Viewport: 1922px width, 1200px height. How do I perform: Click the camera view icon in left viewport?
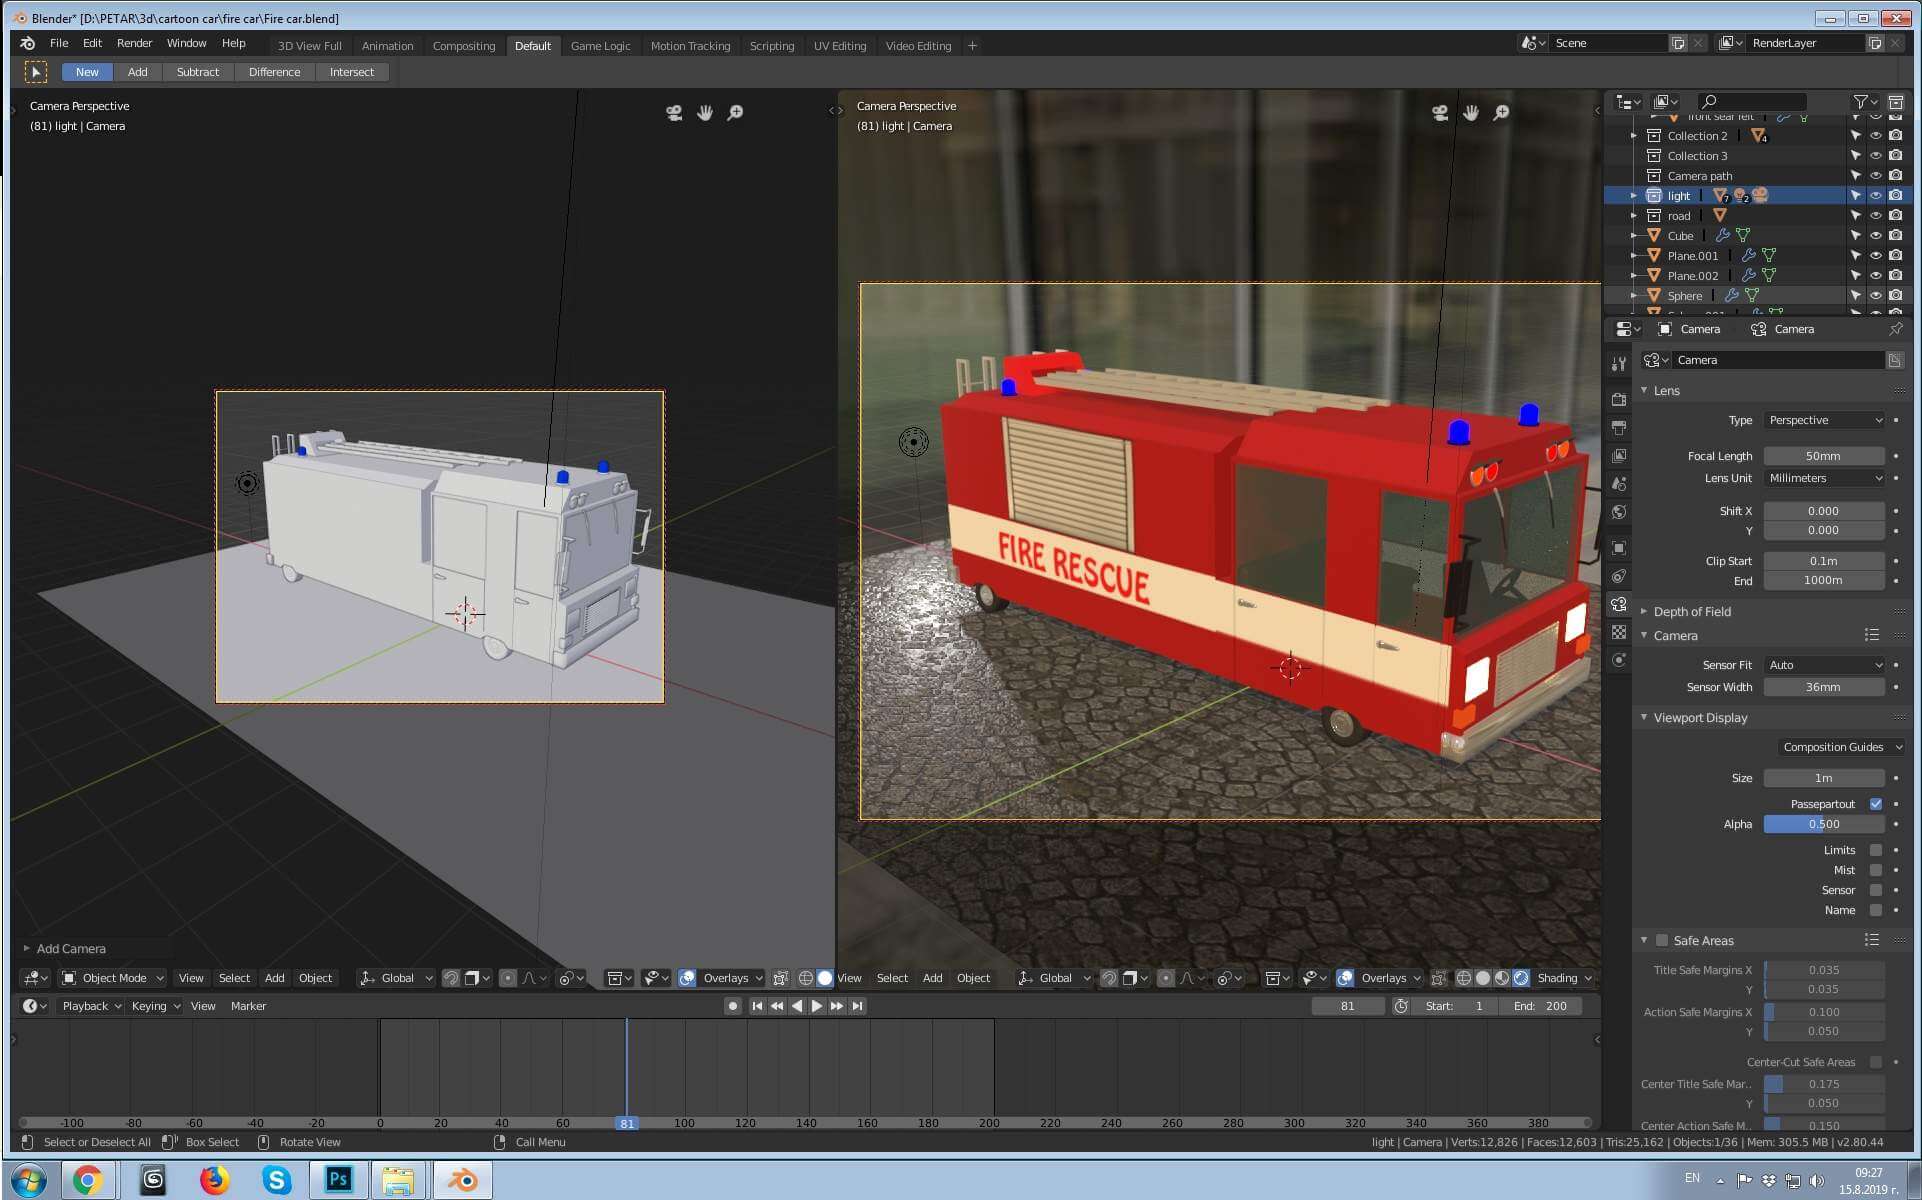tap(674, 113)
